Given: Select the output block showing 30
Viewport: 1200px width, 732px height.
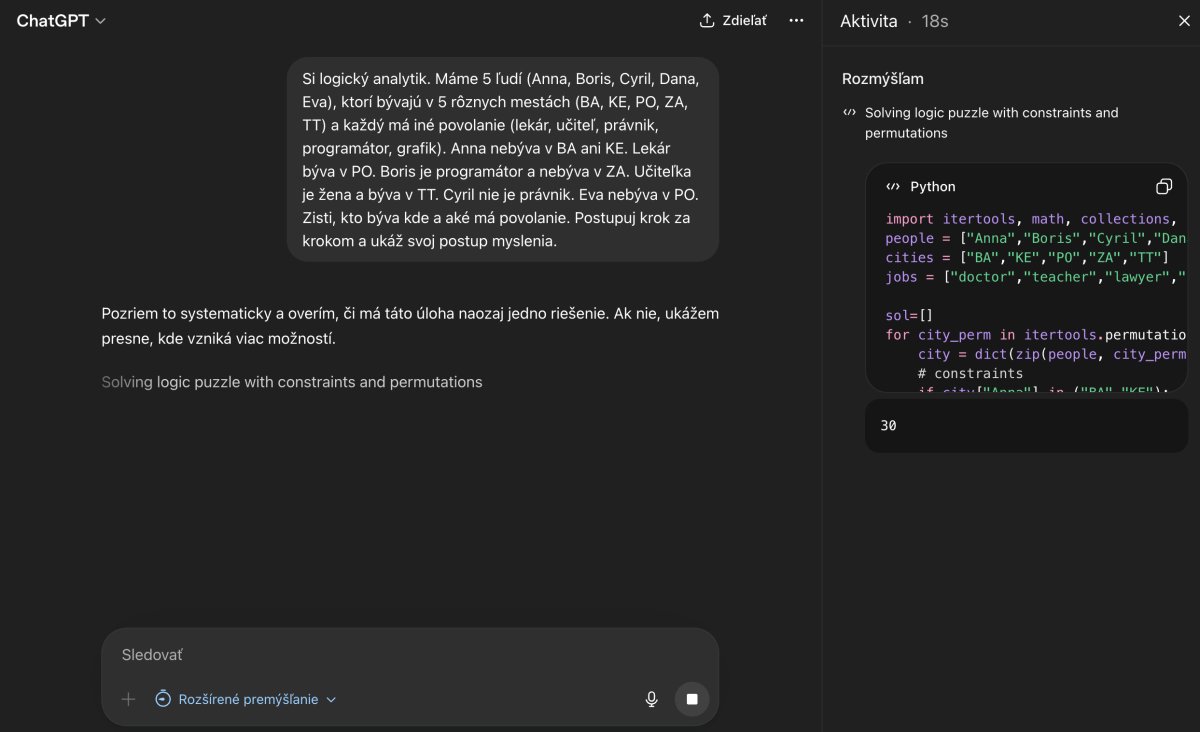Looking at the screenshot, I should (1025, 426).
